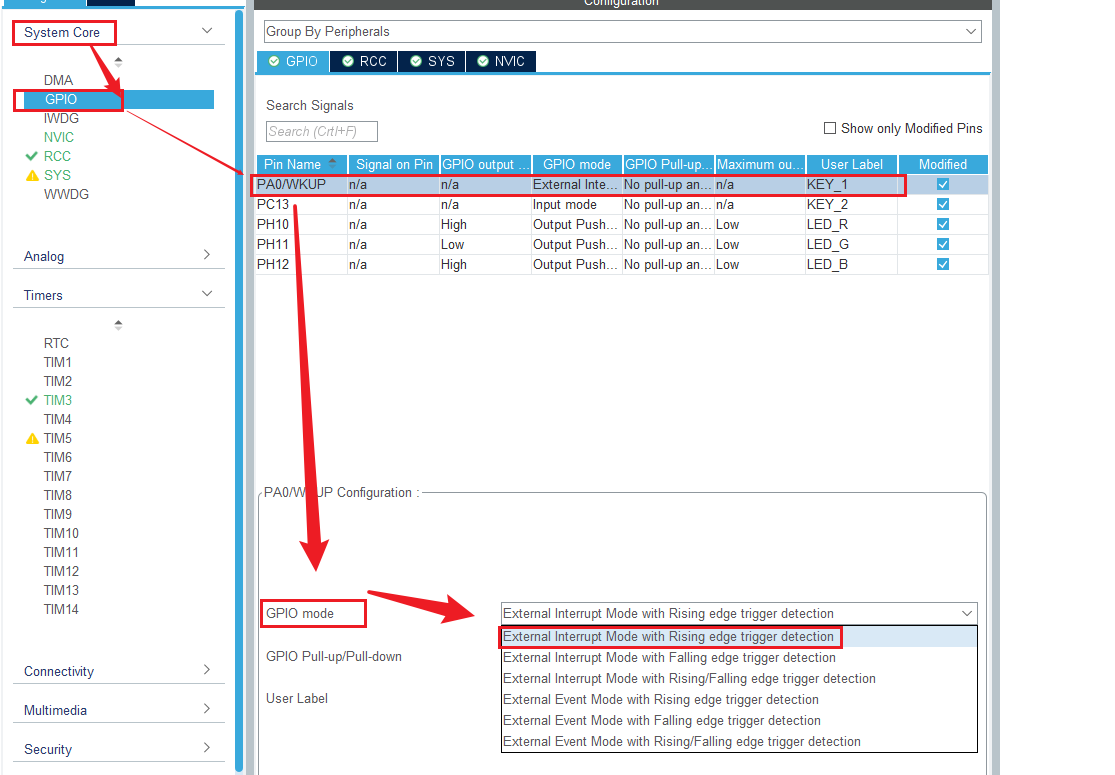
Task: Toggle the Modified checkbox for PC13
Action: [x=942, y=204]
